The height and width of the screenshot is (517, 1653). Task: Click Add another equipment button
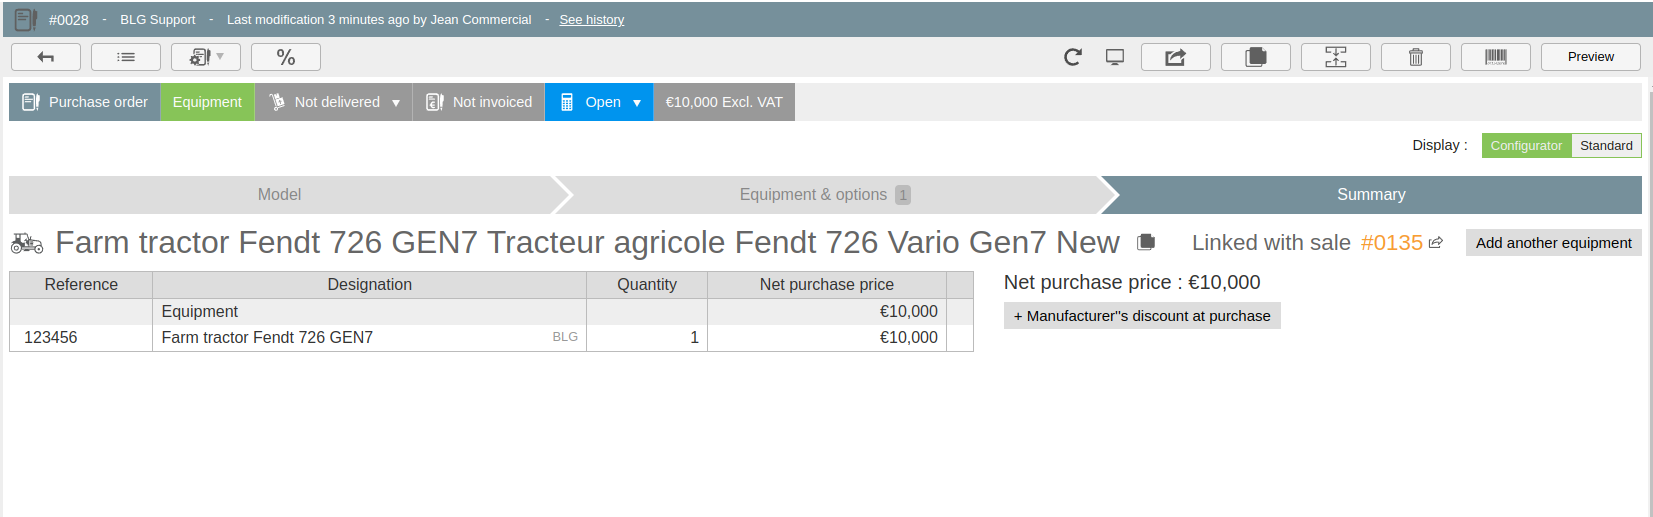[x=1553, y=243]
